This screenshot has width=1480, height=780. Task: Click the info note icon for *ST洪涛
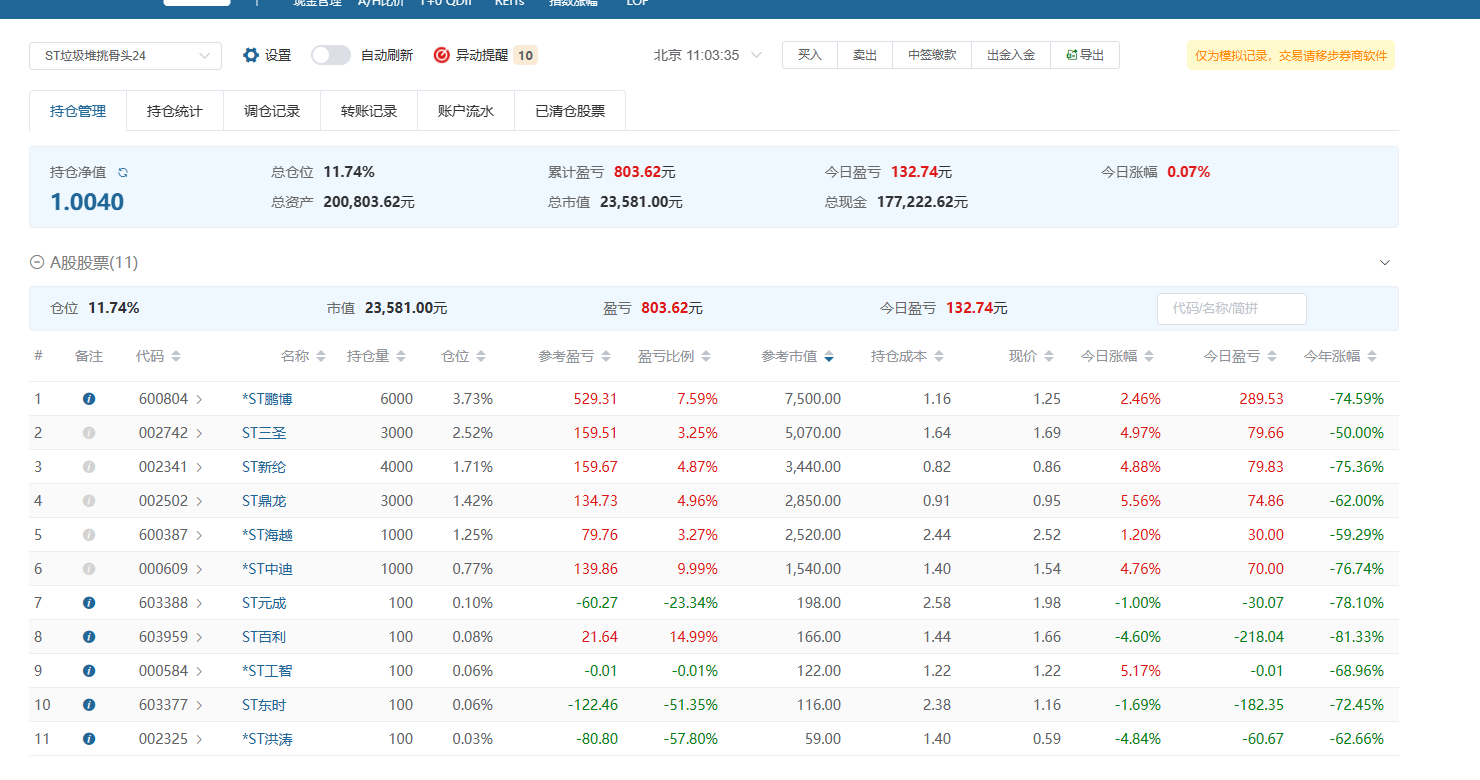(89, 739)
